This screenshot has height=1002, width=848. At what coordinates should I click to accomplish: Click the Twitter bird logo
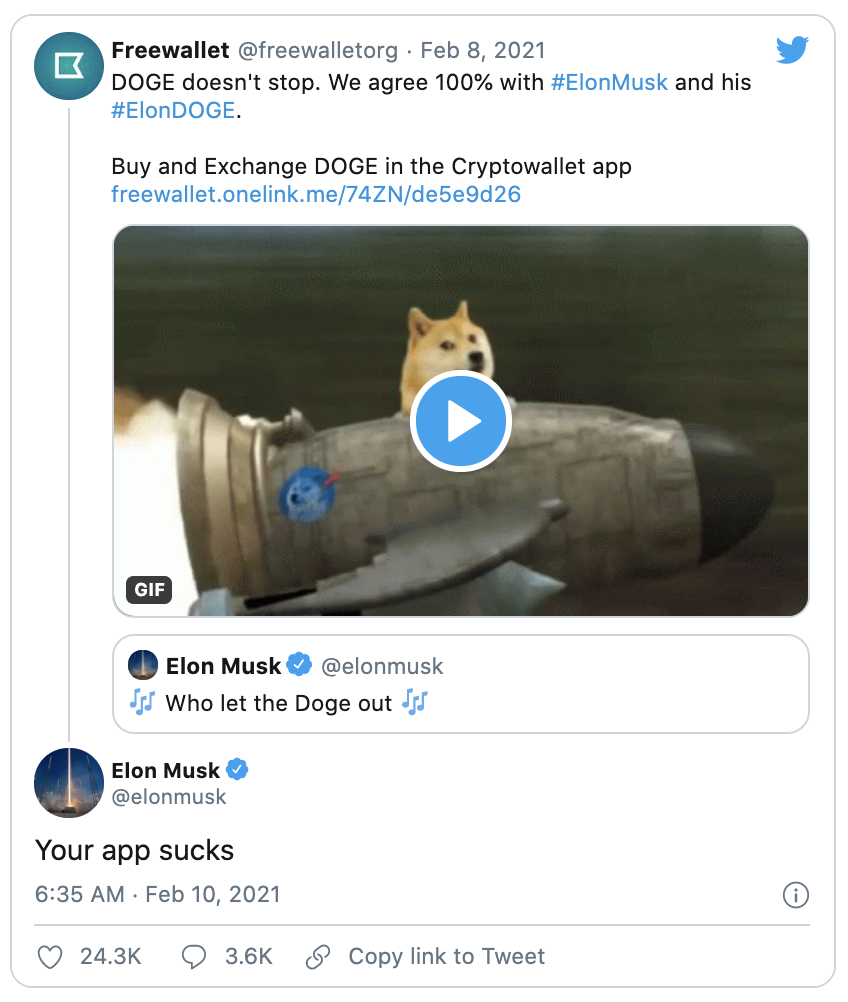pos(792,50)
